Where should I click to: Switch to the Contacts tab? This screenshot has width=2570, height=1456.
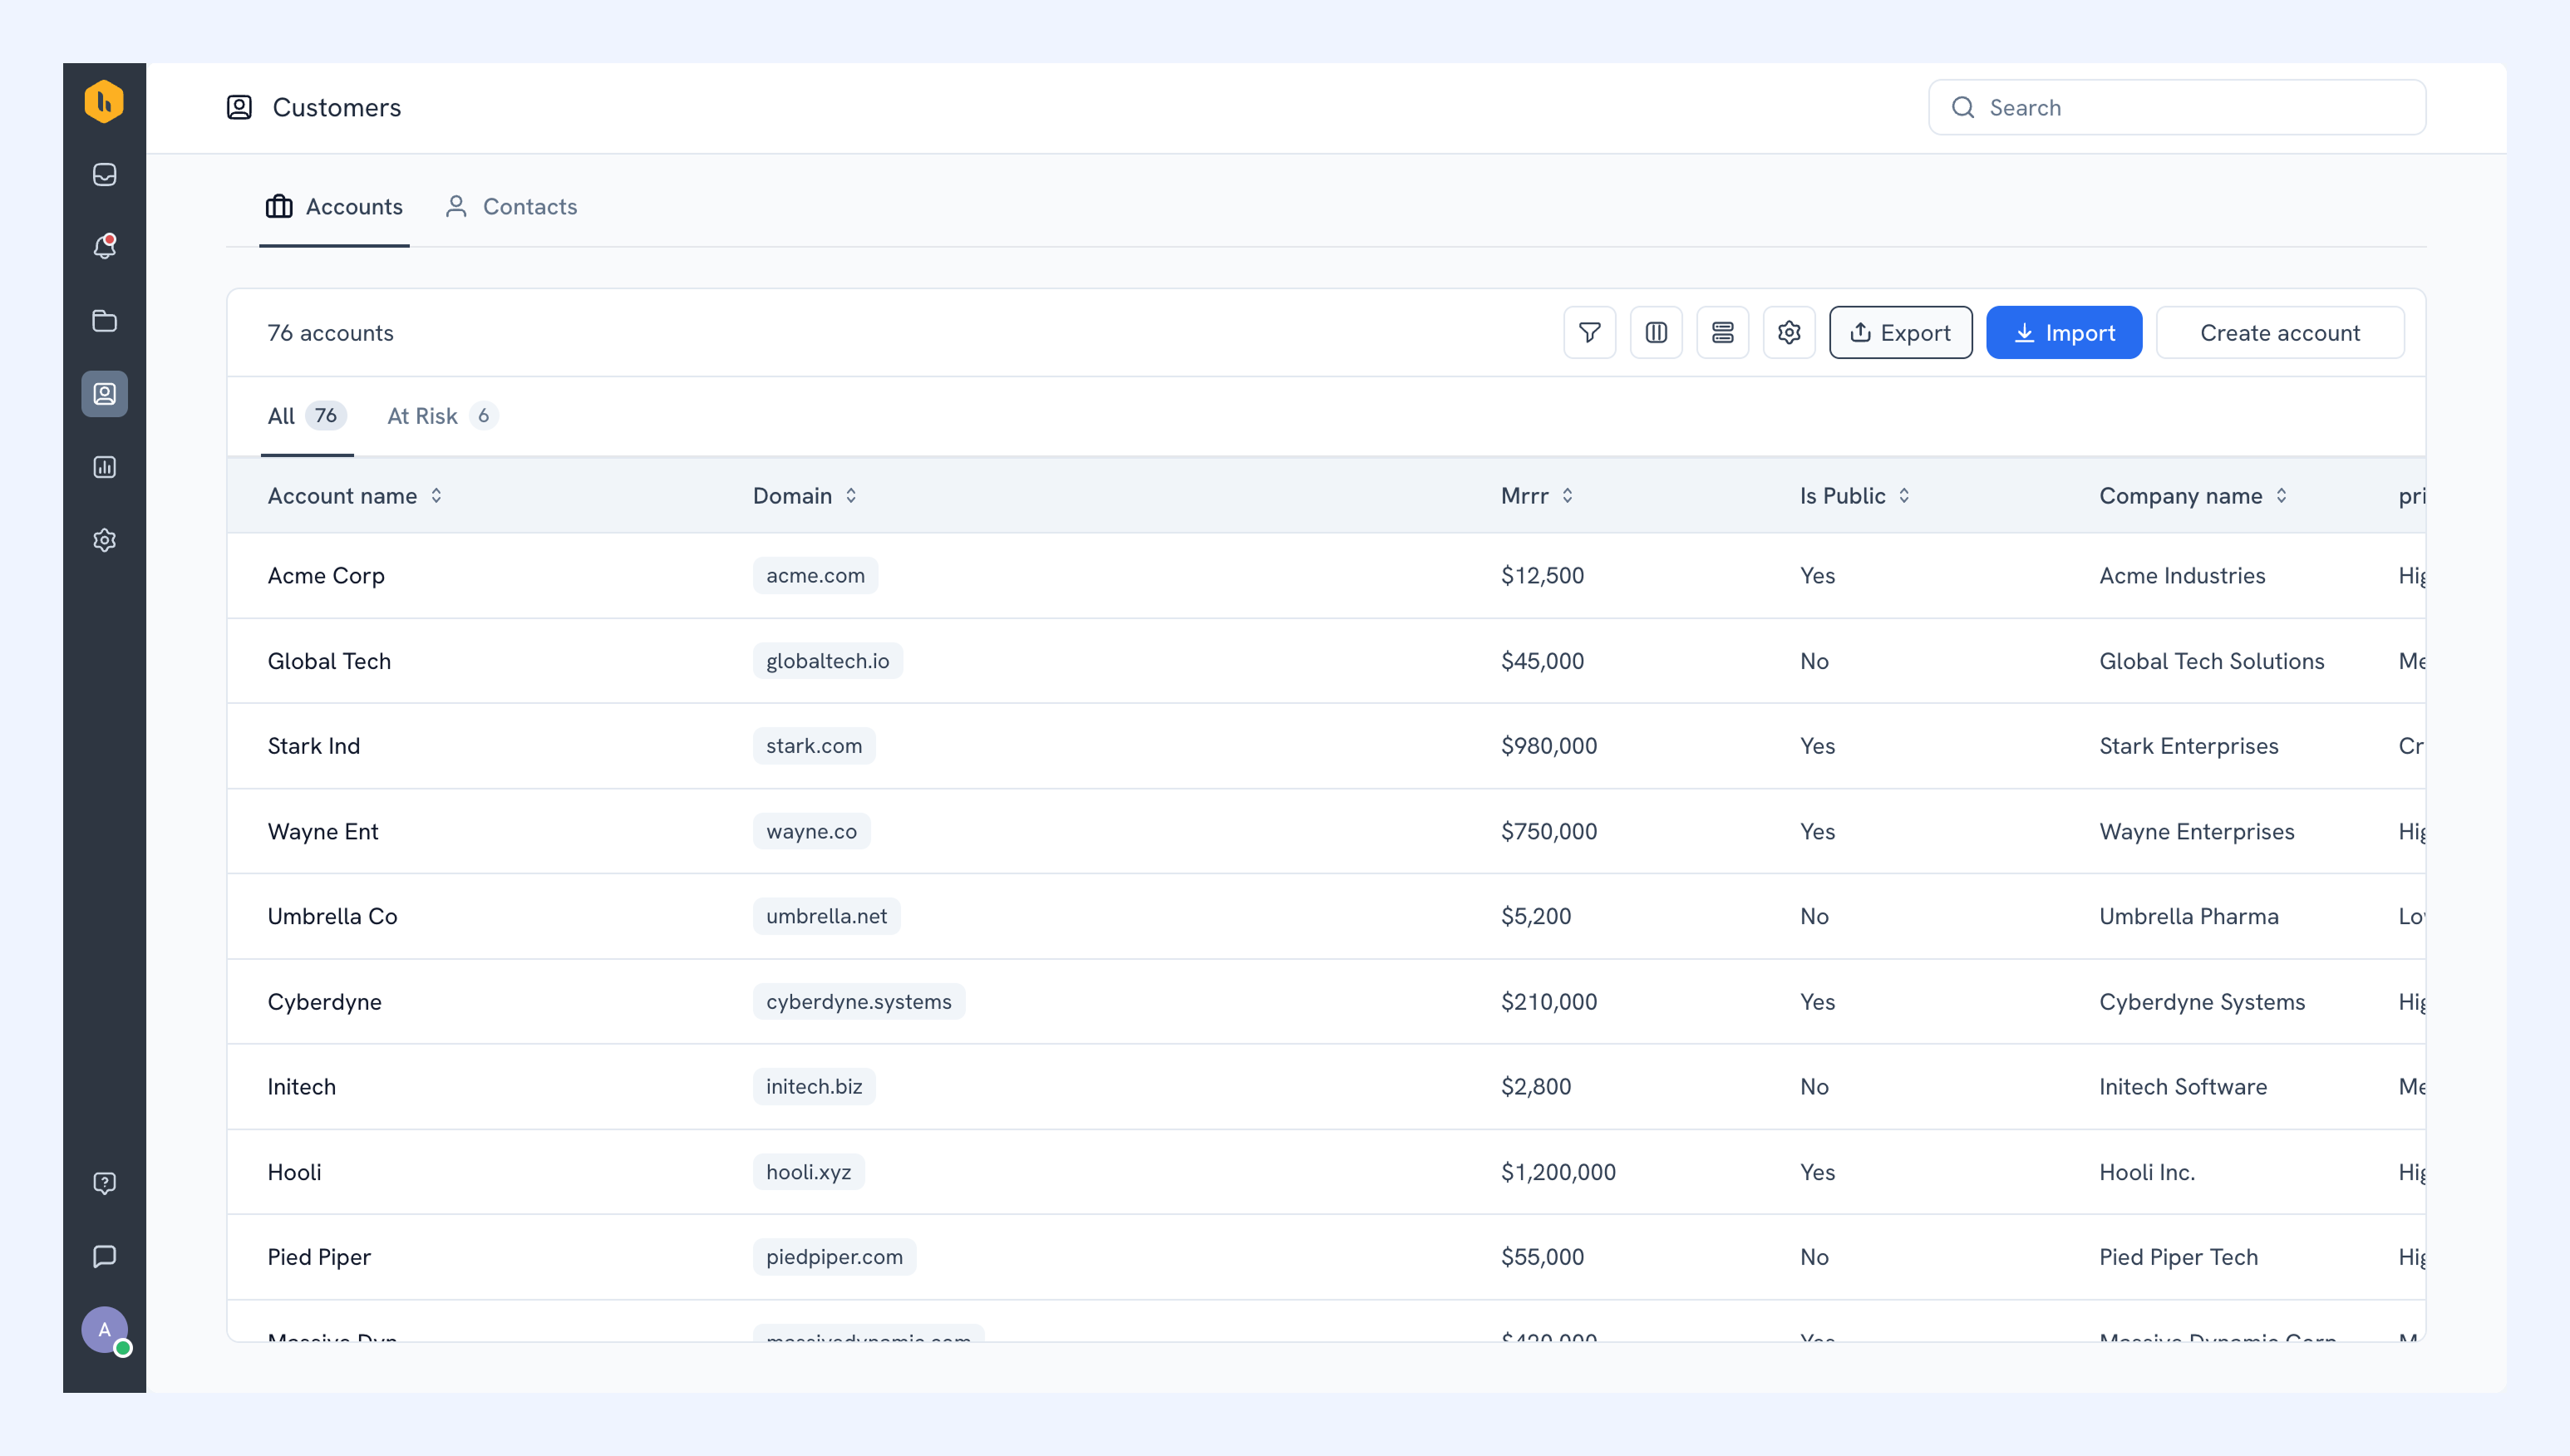click(511, 207)
